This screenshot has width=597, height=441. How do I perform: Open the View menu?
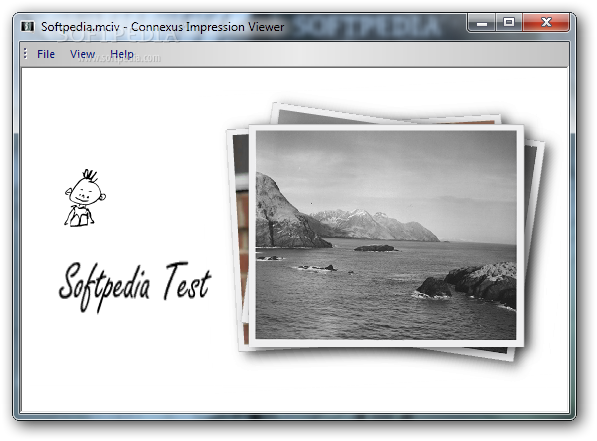pyautogui.click(x=83, y=54)
